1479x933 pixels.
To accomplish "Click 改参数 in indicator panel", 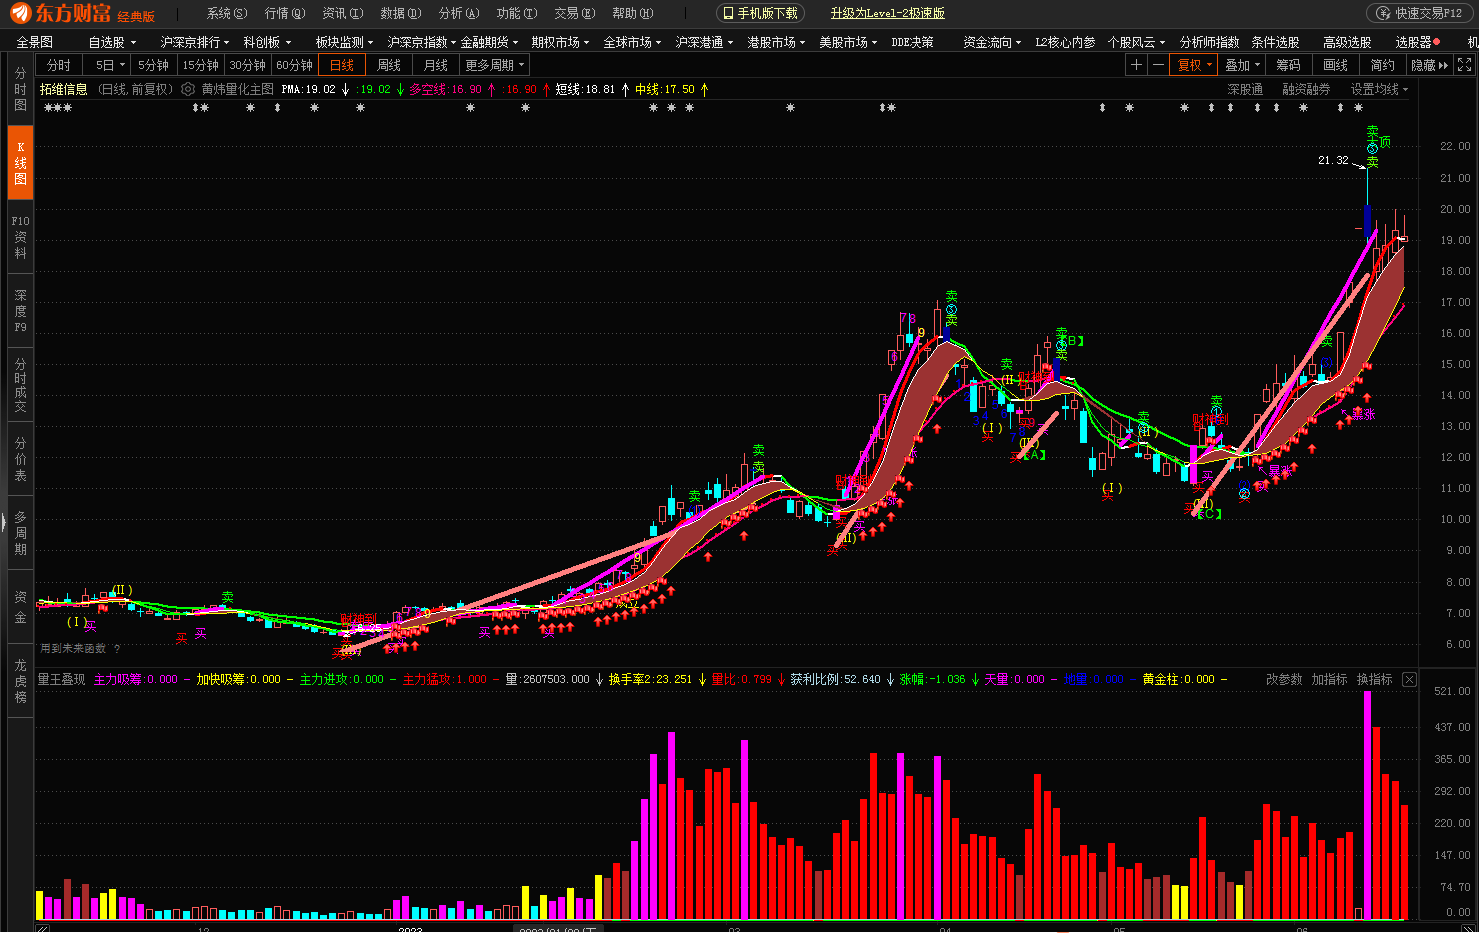I will [x=1284, y=679].
